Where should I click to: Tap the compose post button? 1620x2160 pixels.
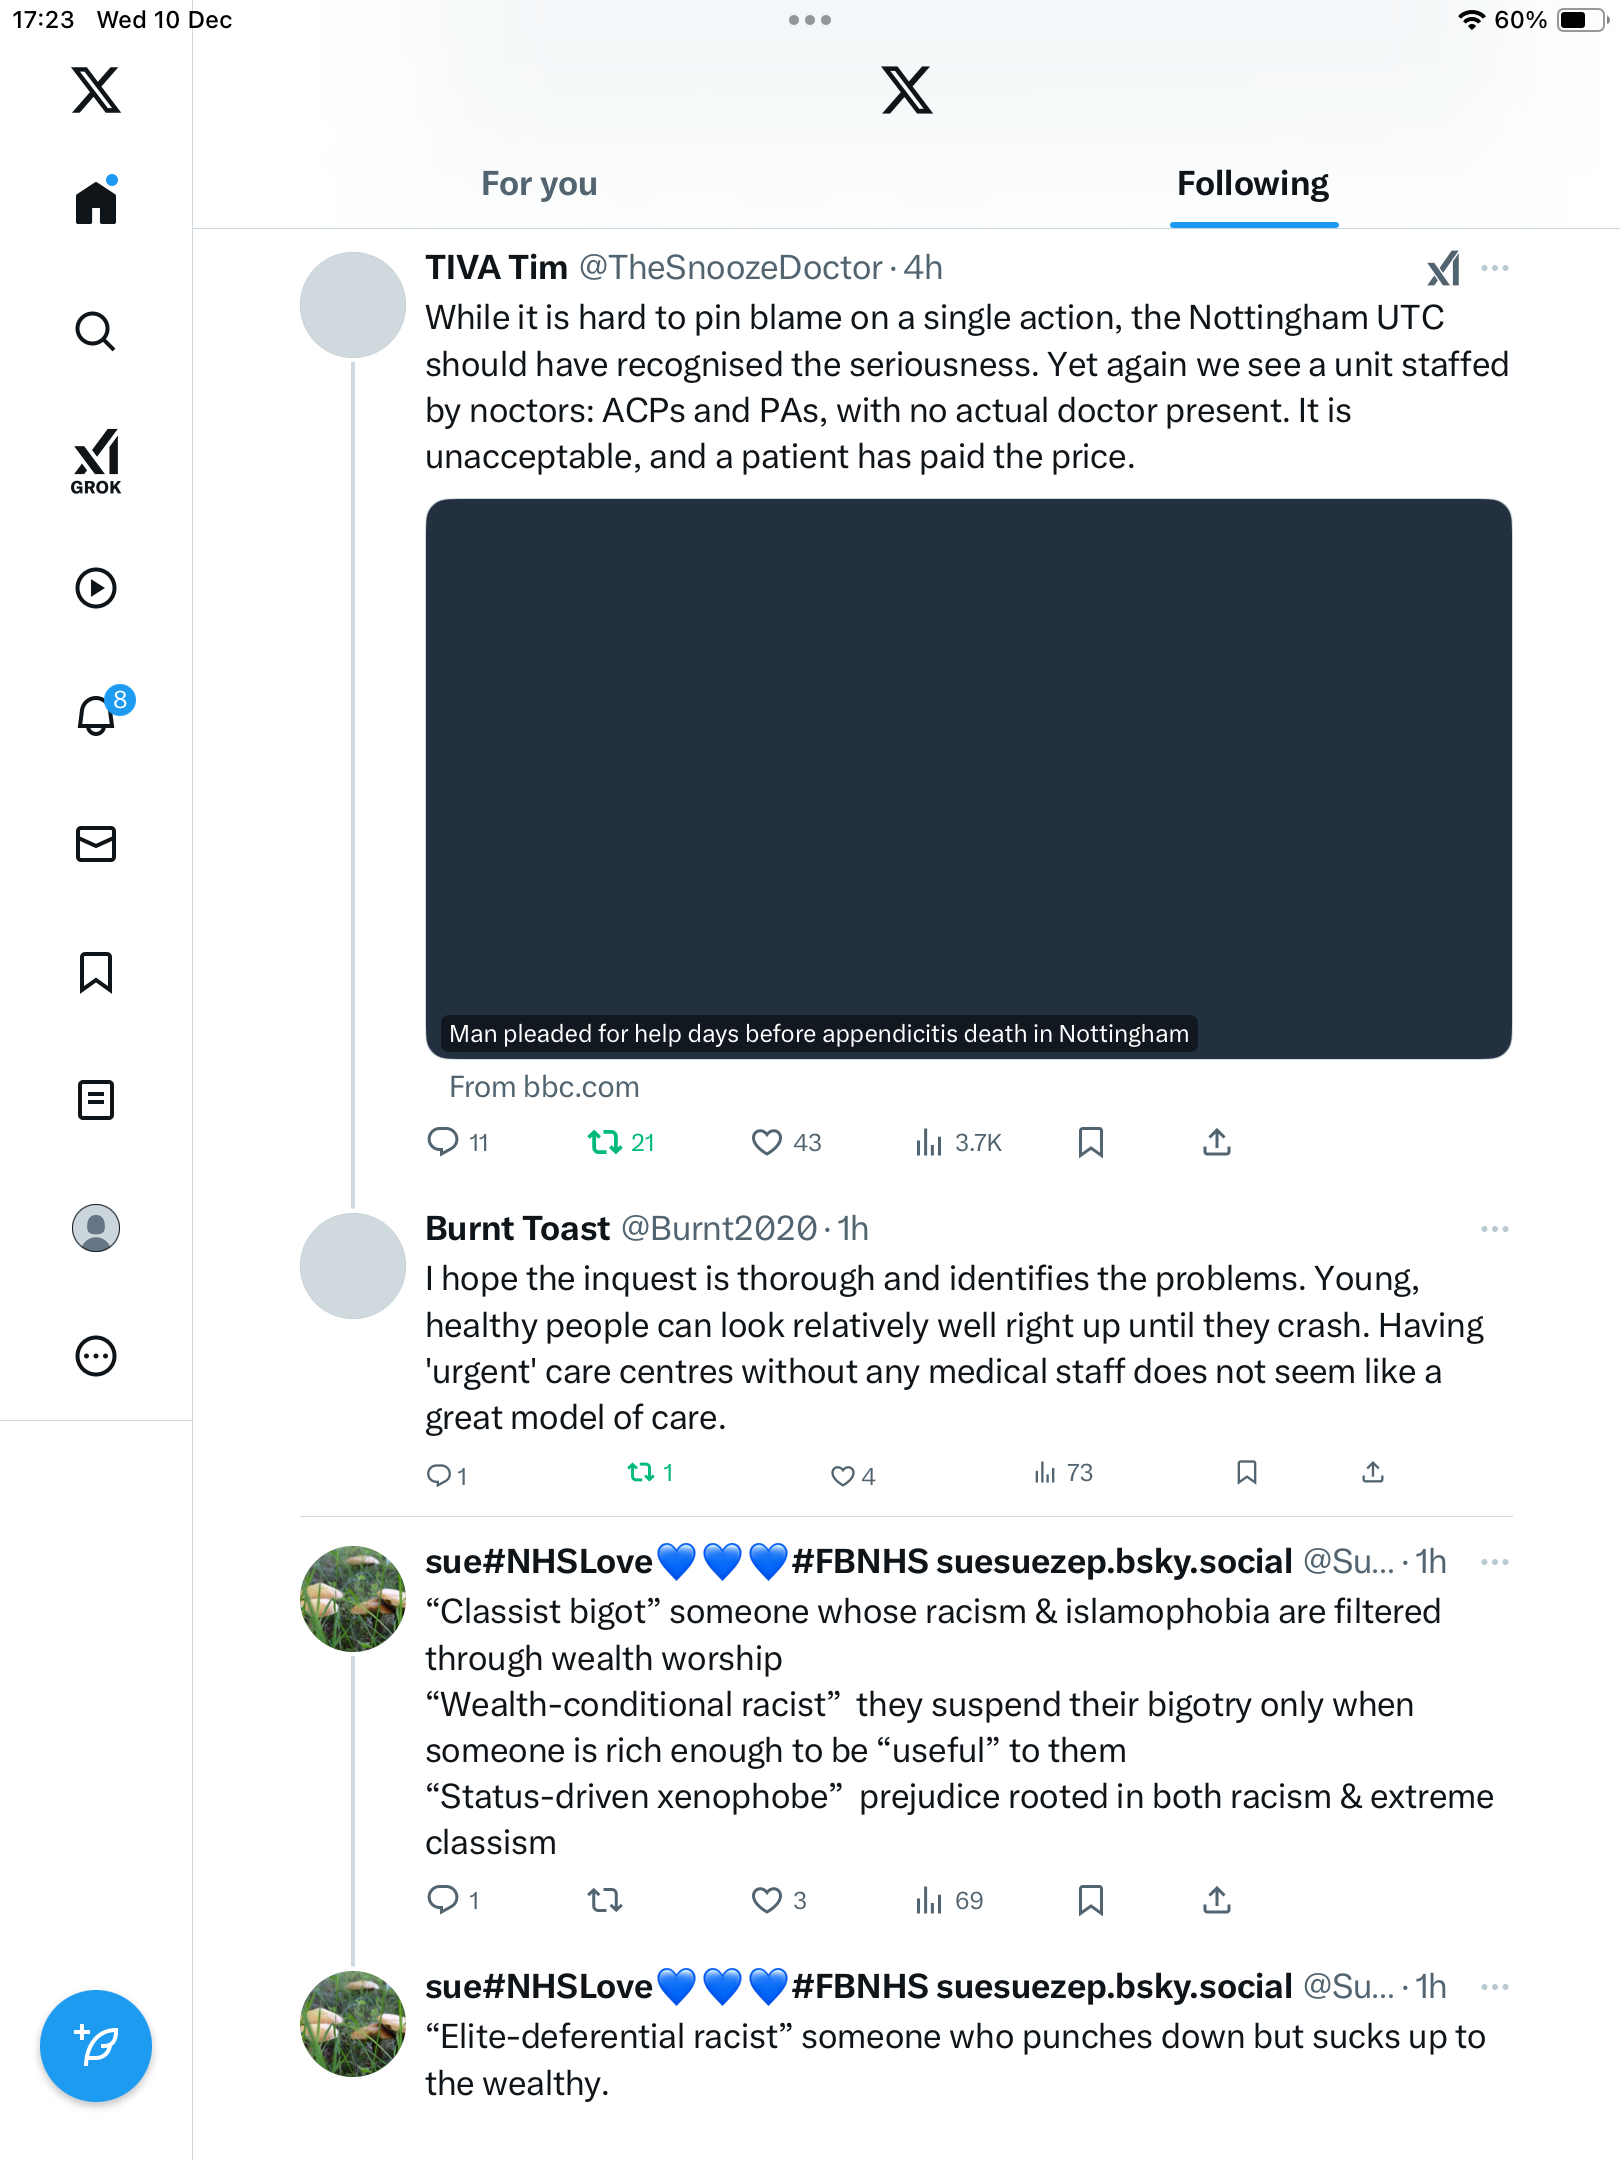(96, 2046)
